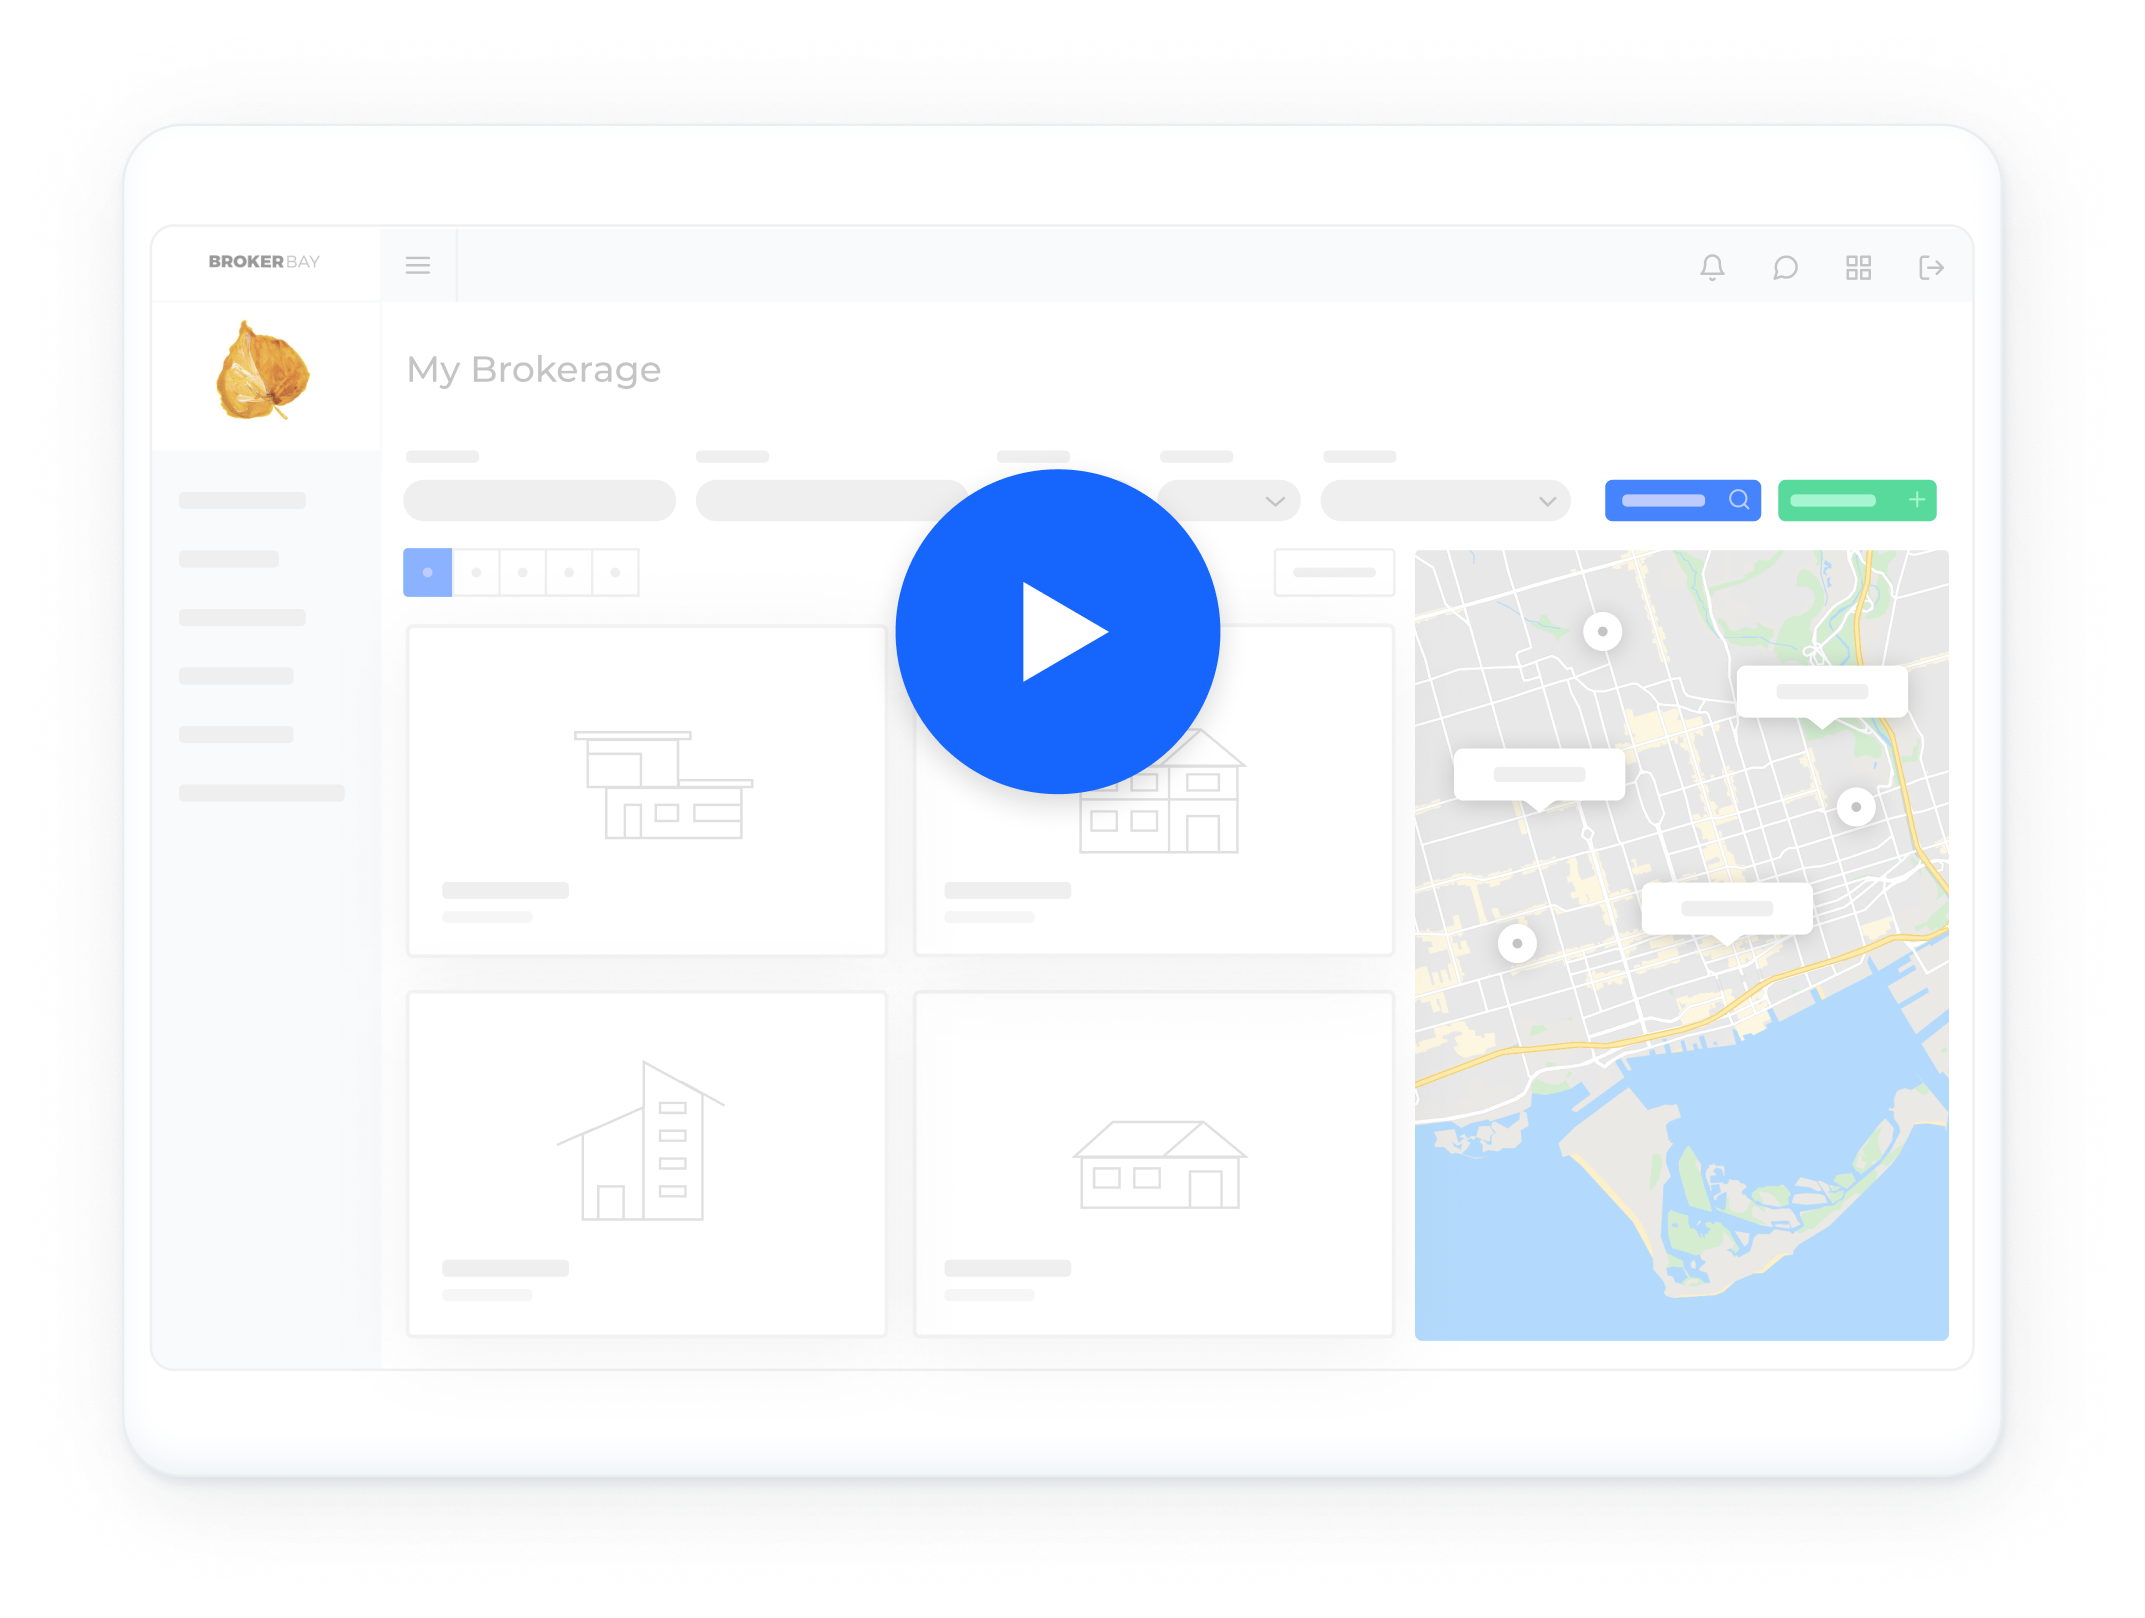This screenshot has width=2145, height=1618.
Task: Expand the first filter dropdown chevron
Action: click(1274, 501)
